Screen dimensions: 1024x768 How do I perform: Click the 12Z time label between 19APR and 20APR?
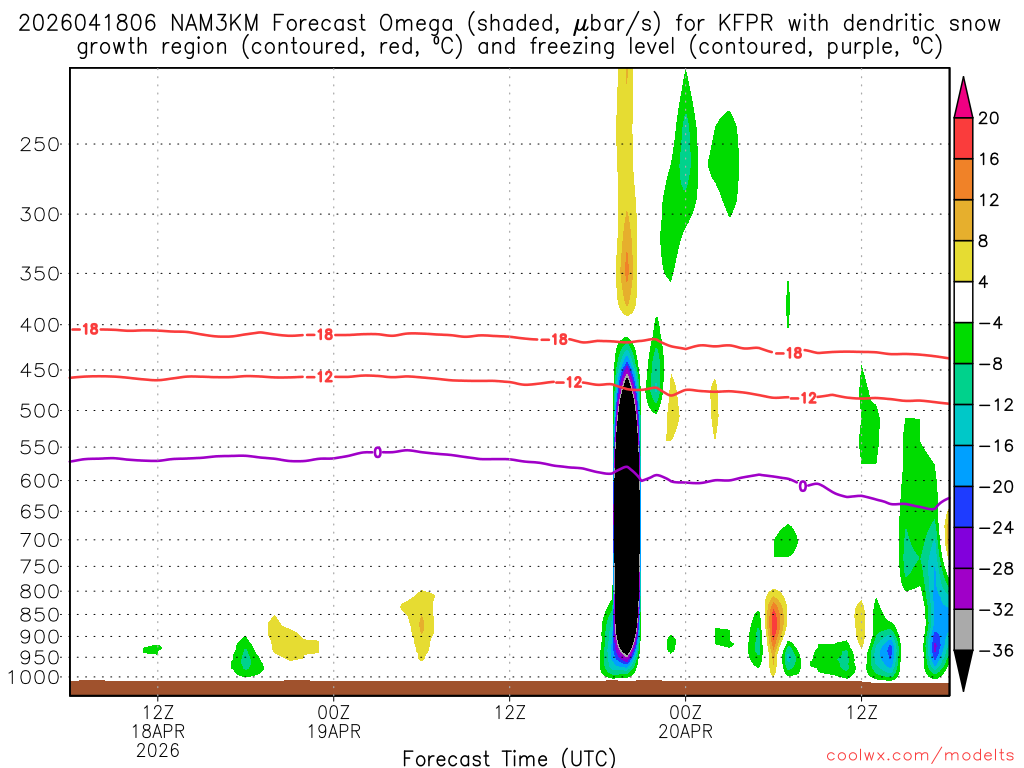(509, 712)
